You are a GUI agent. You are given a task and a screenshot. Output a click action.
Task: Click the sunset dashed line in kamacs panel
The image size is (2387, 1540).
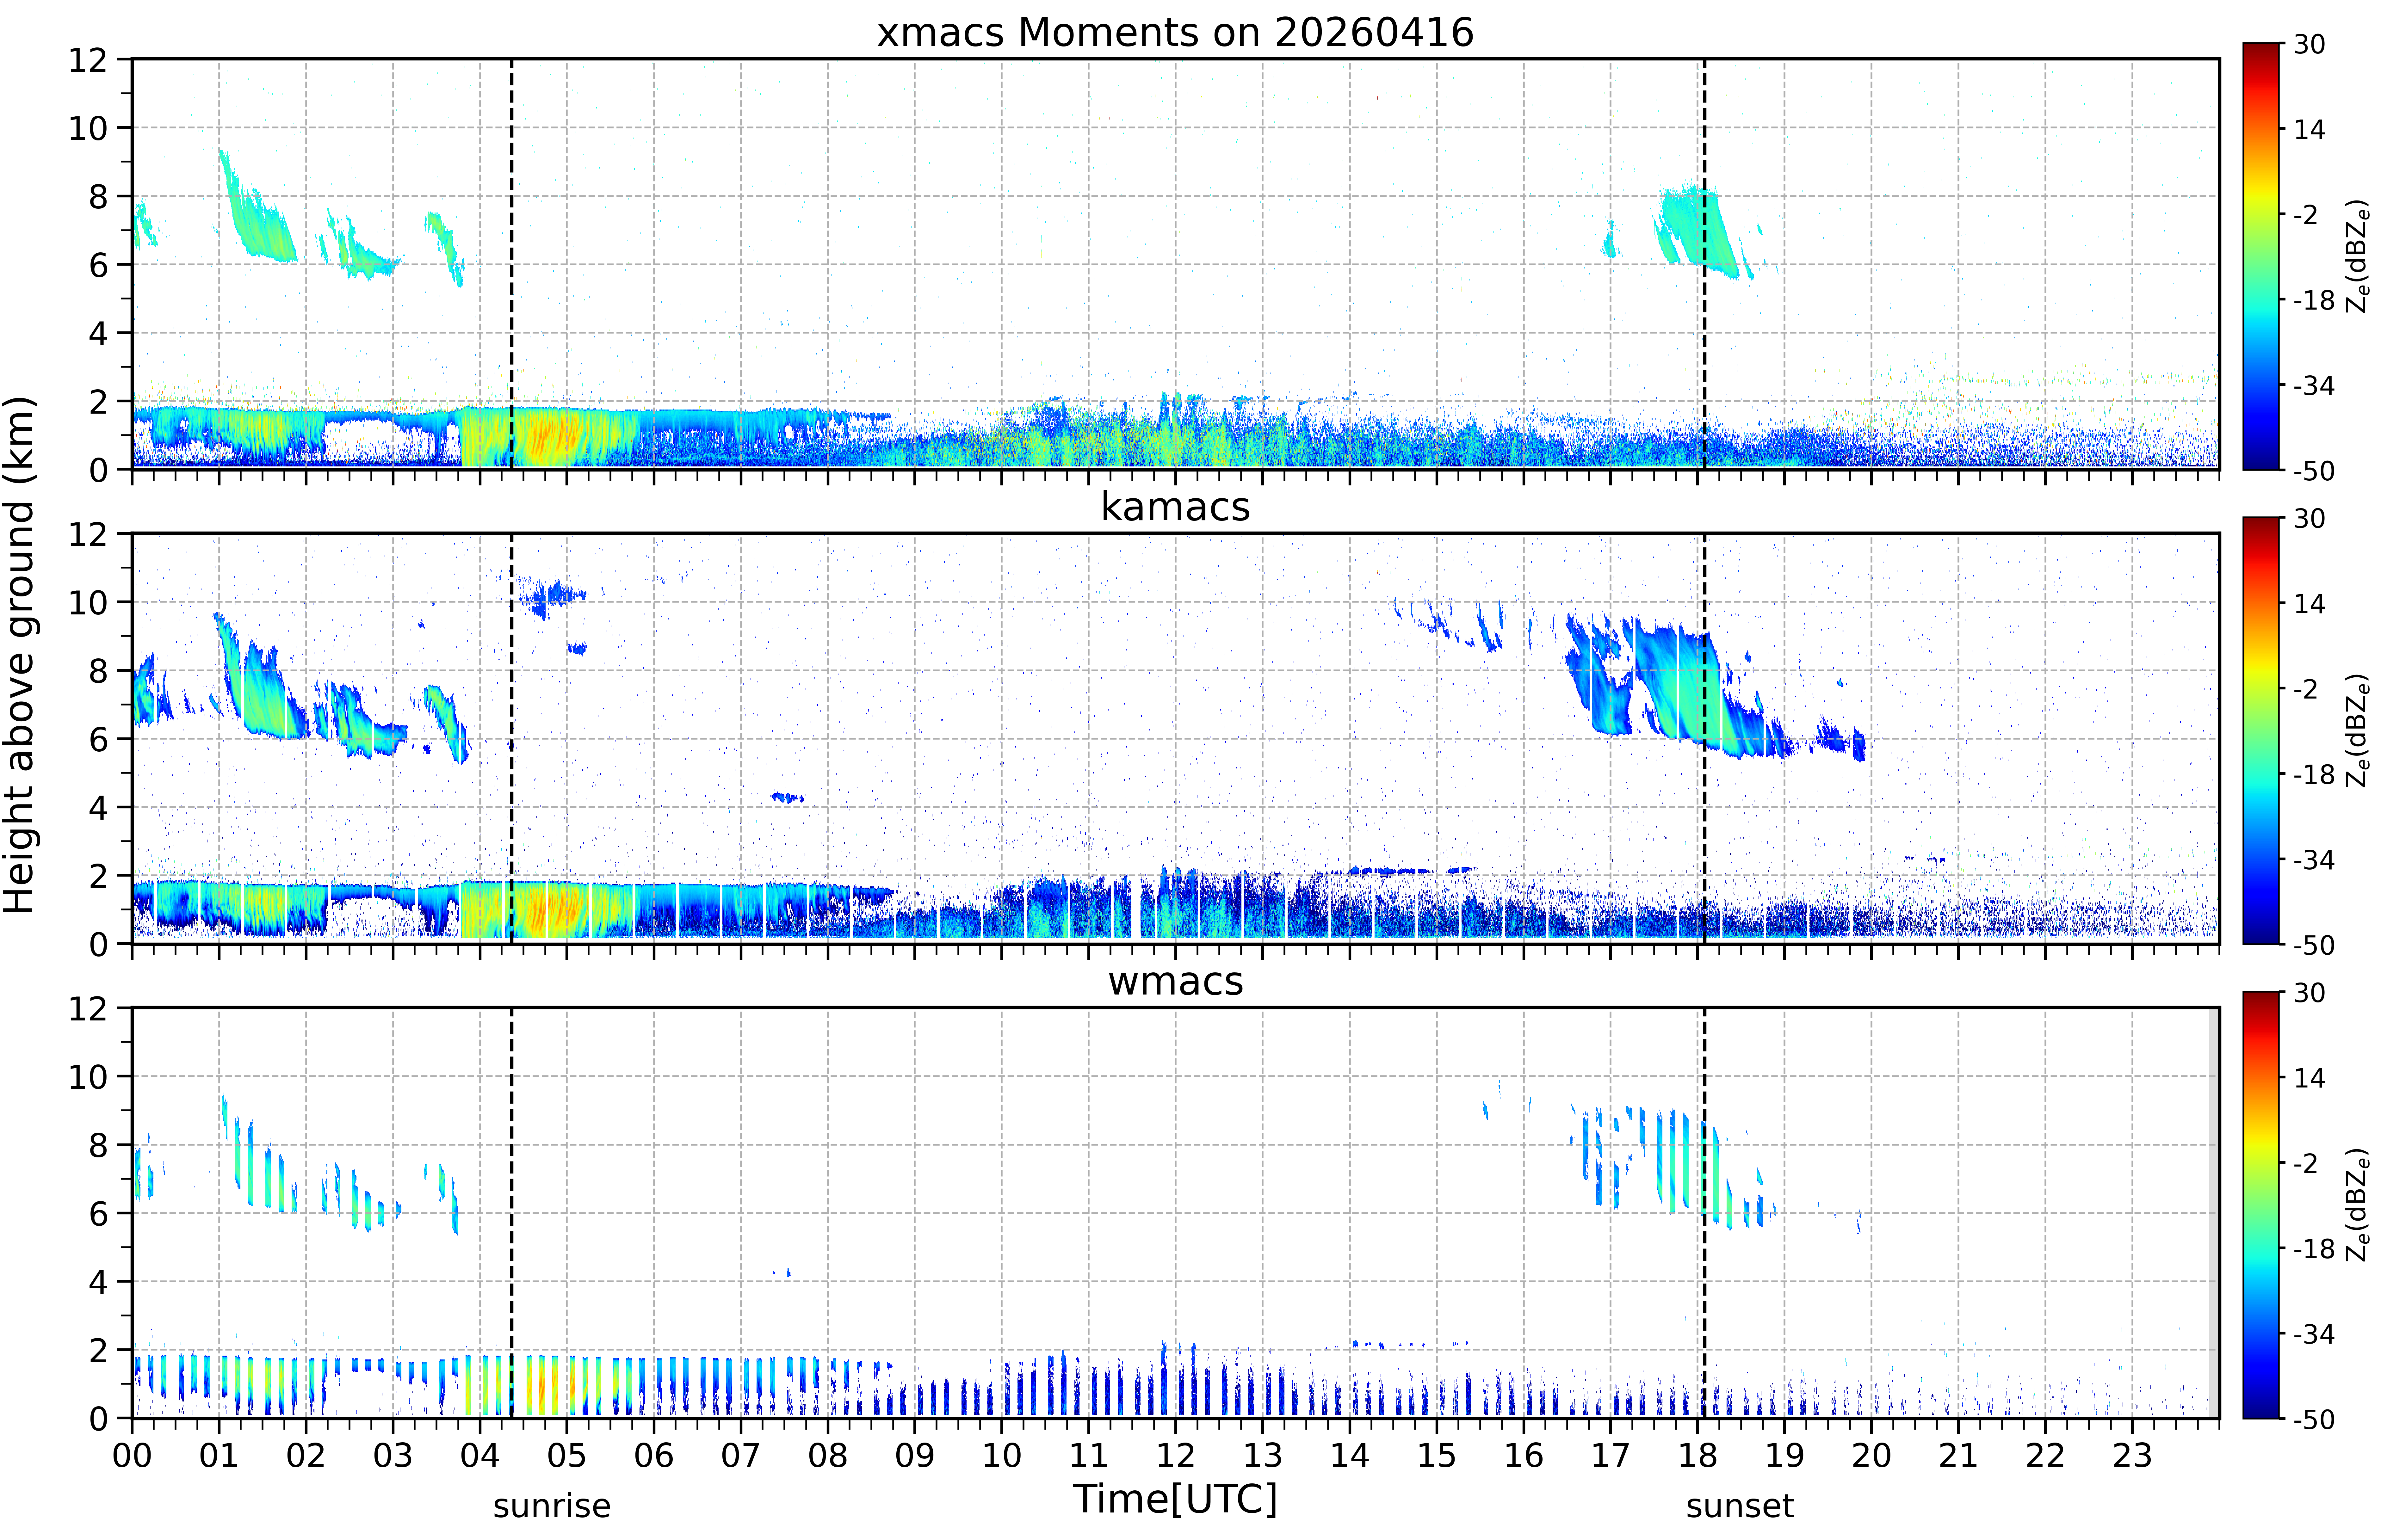click(1705, 738)
